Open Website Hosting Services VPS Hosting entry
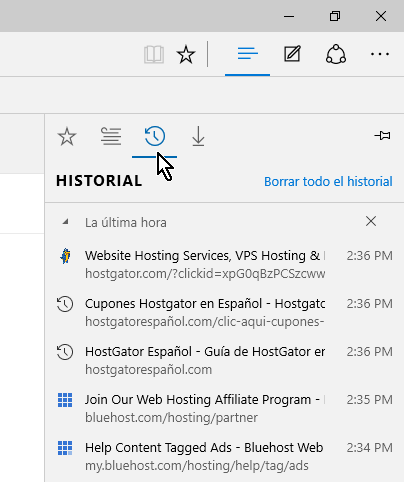Image resolution: width=404 pixels, height=482 pixels. pos(224,264)
